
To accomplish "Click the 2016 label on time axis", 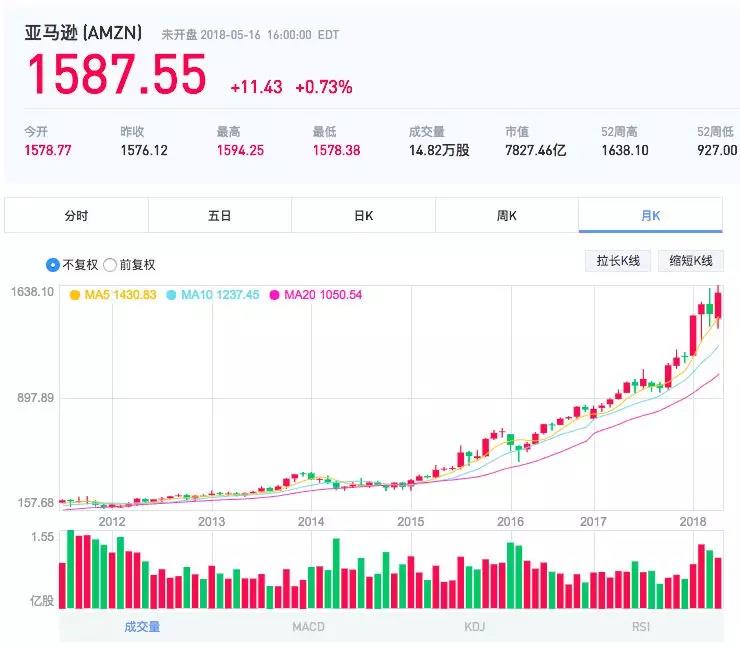I will (510, 521).
